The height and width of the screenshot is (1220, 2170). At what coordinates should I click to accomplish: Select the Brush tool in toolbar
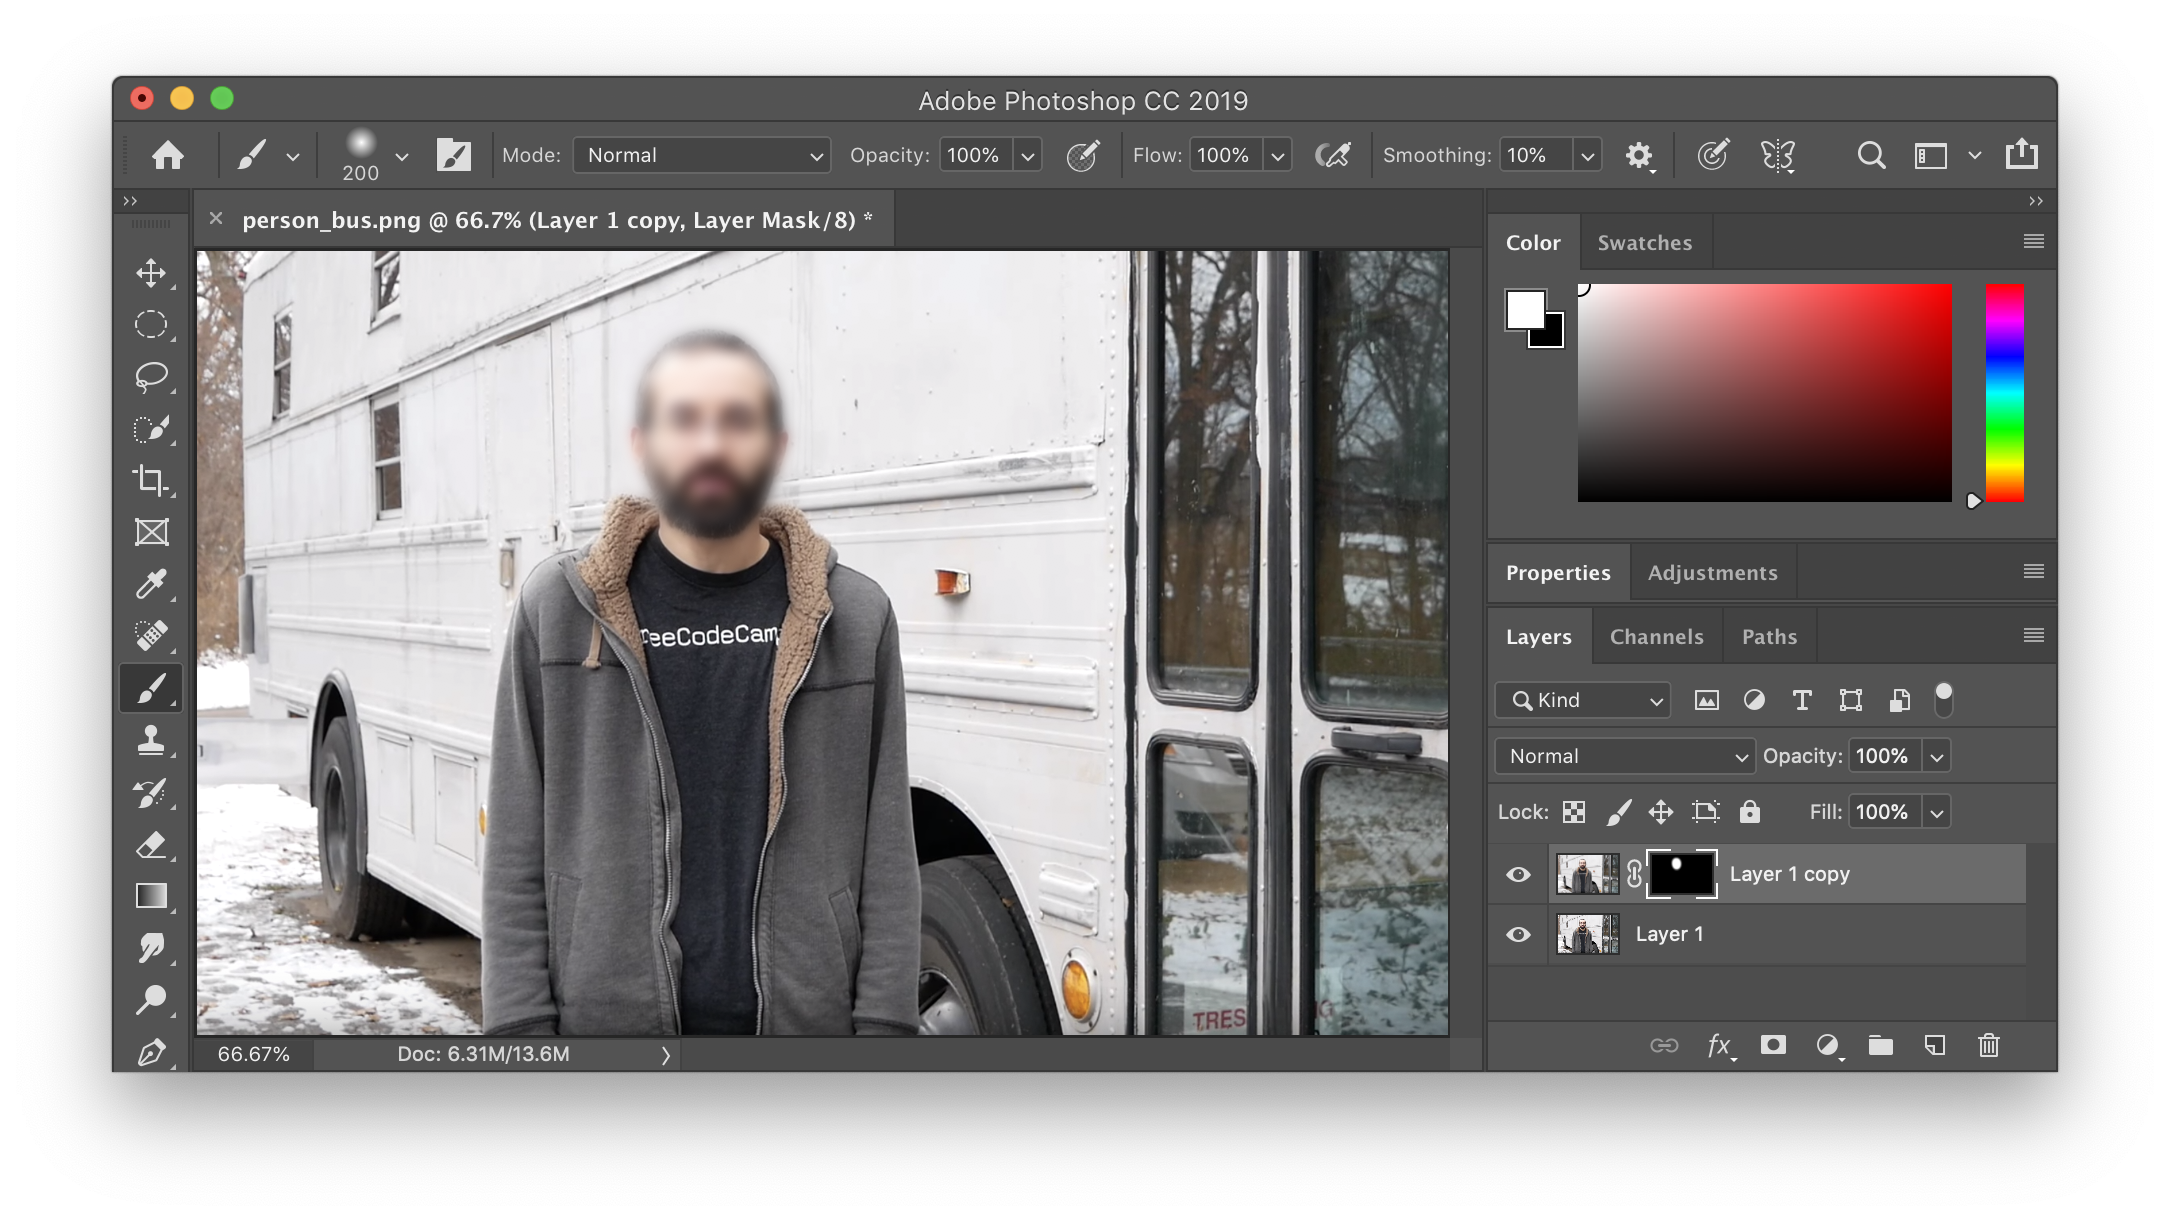[x=151, y=688]
